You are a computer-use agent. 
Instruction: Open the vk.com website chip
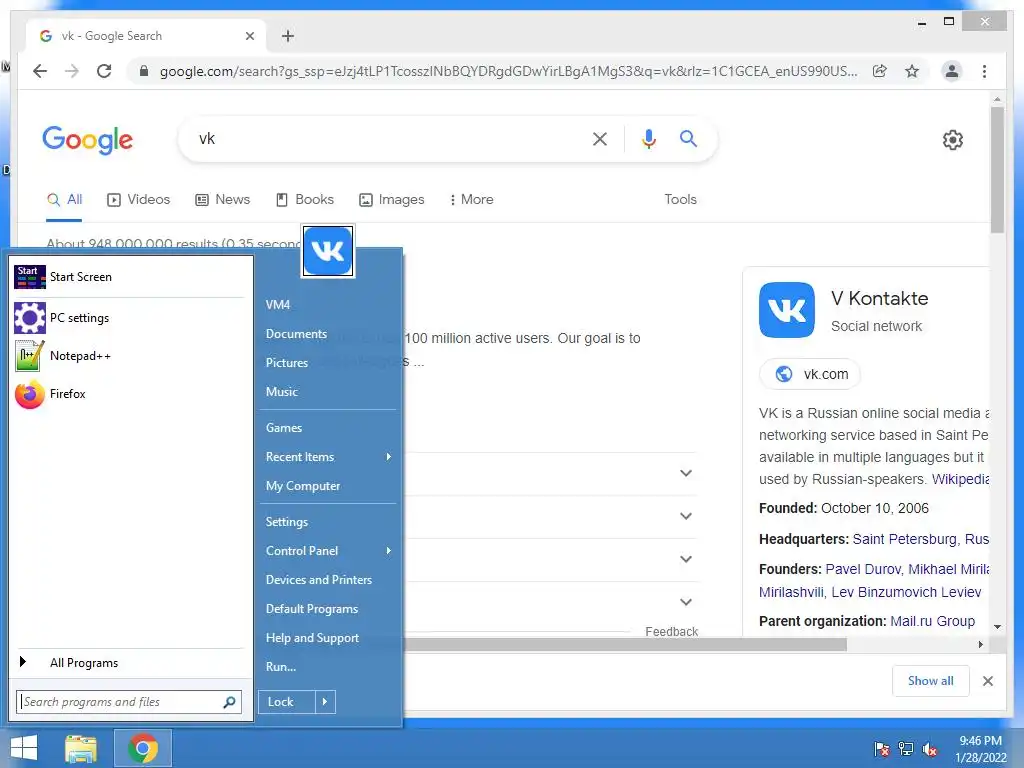coord(810,374)
